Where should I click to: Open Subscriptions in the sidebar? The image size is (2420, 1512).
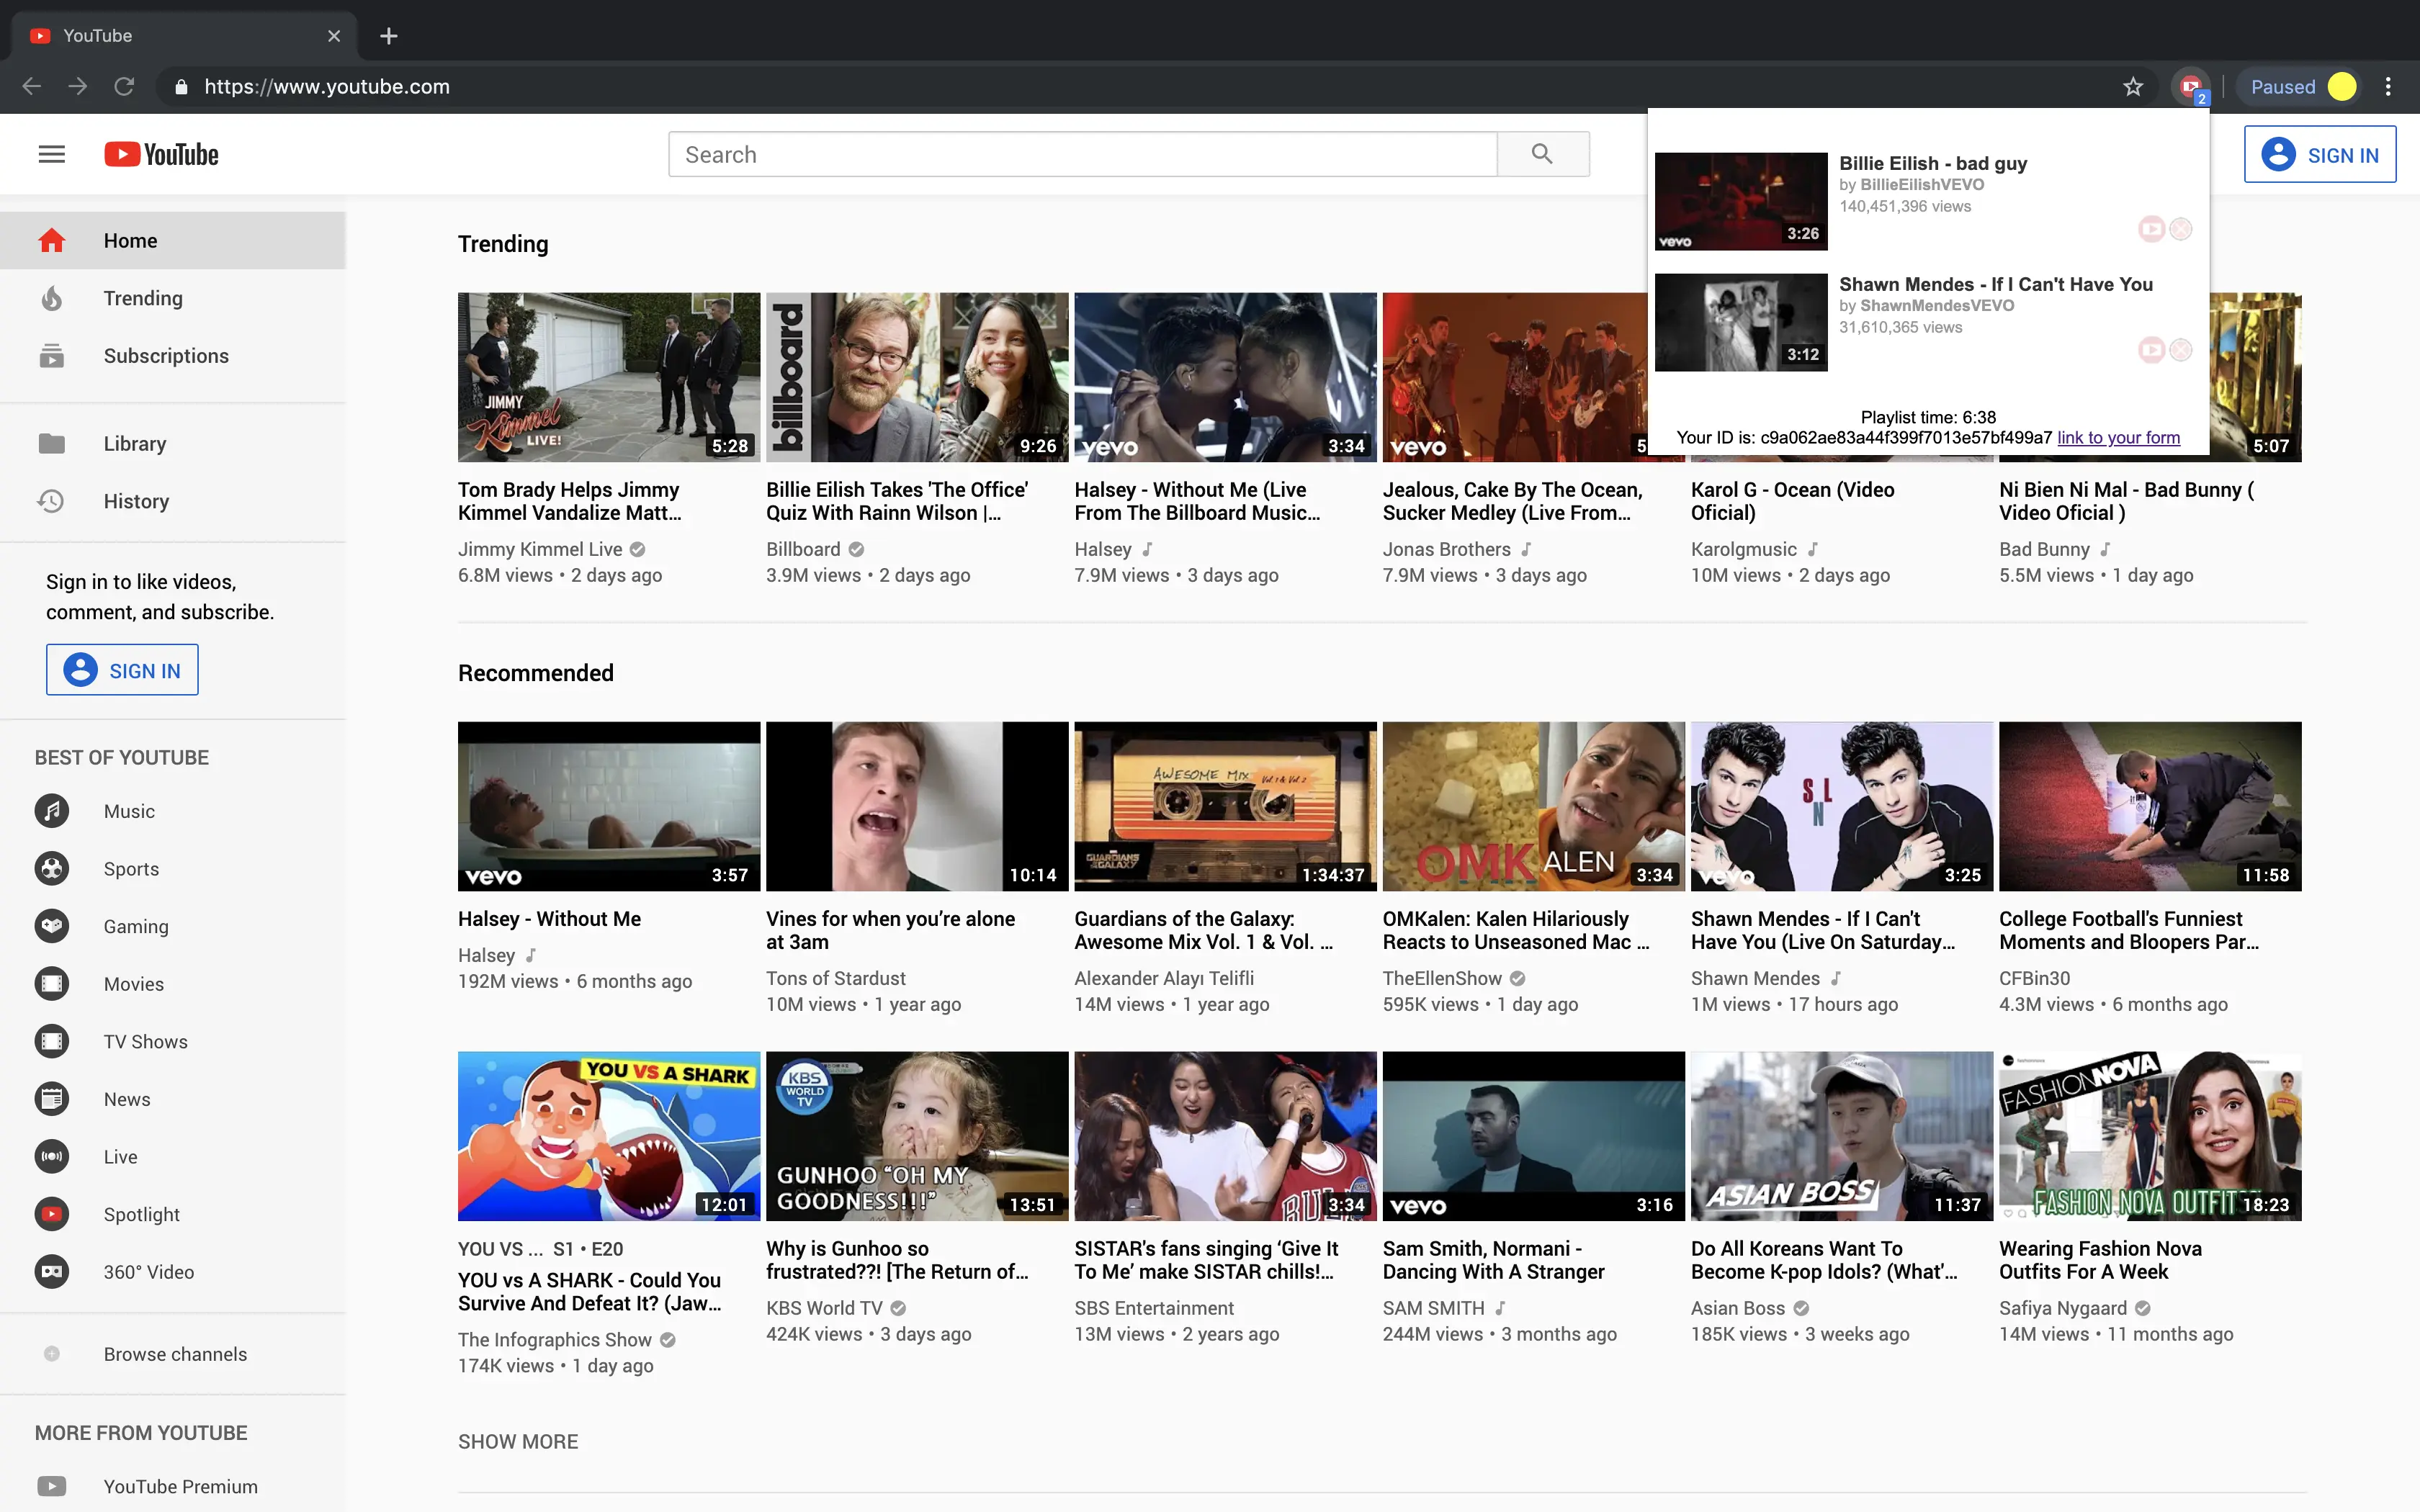[x=173, y=356]
